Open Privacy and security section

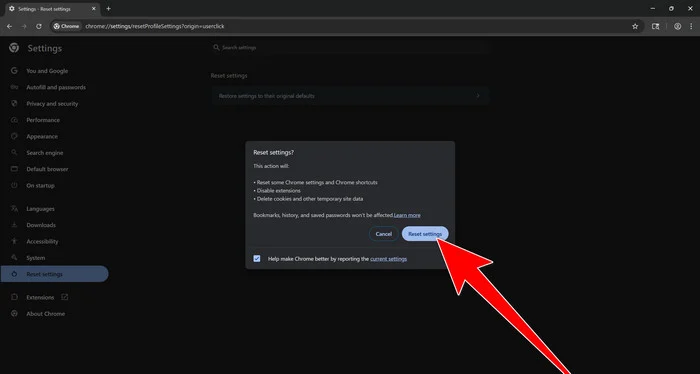click(52, 104)
